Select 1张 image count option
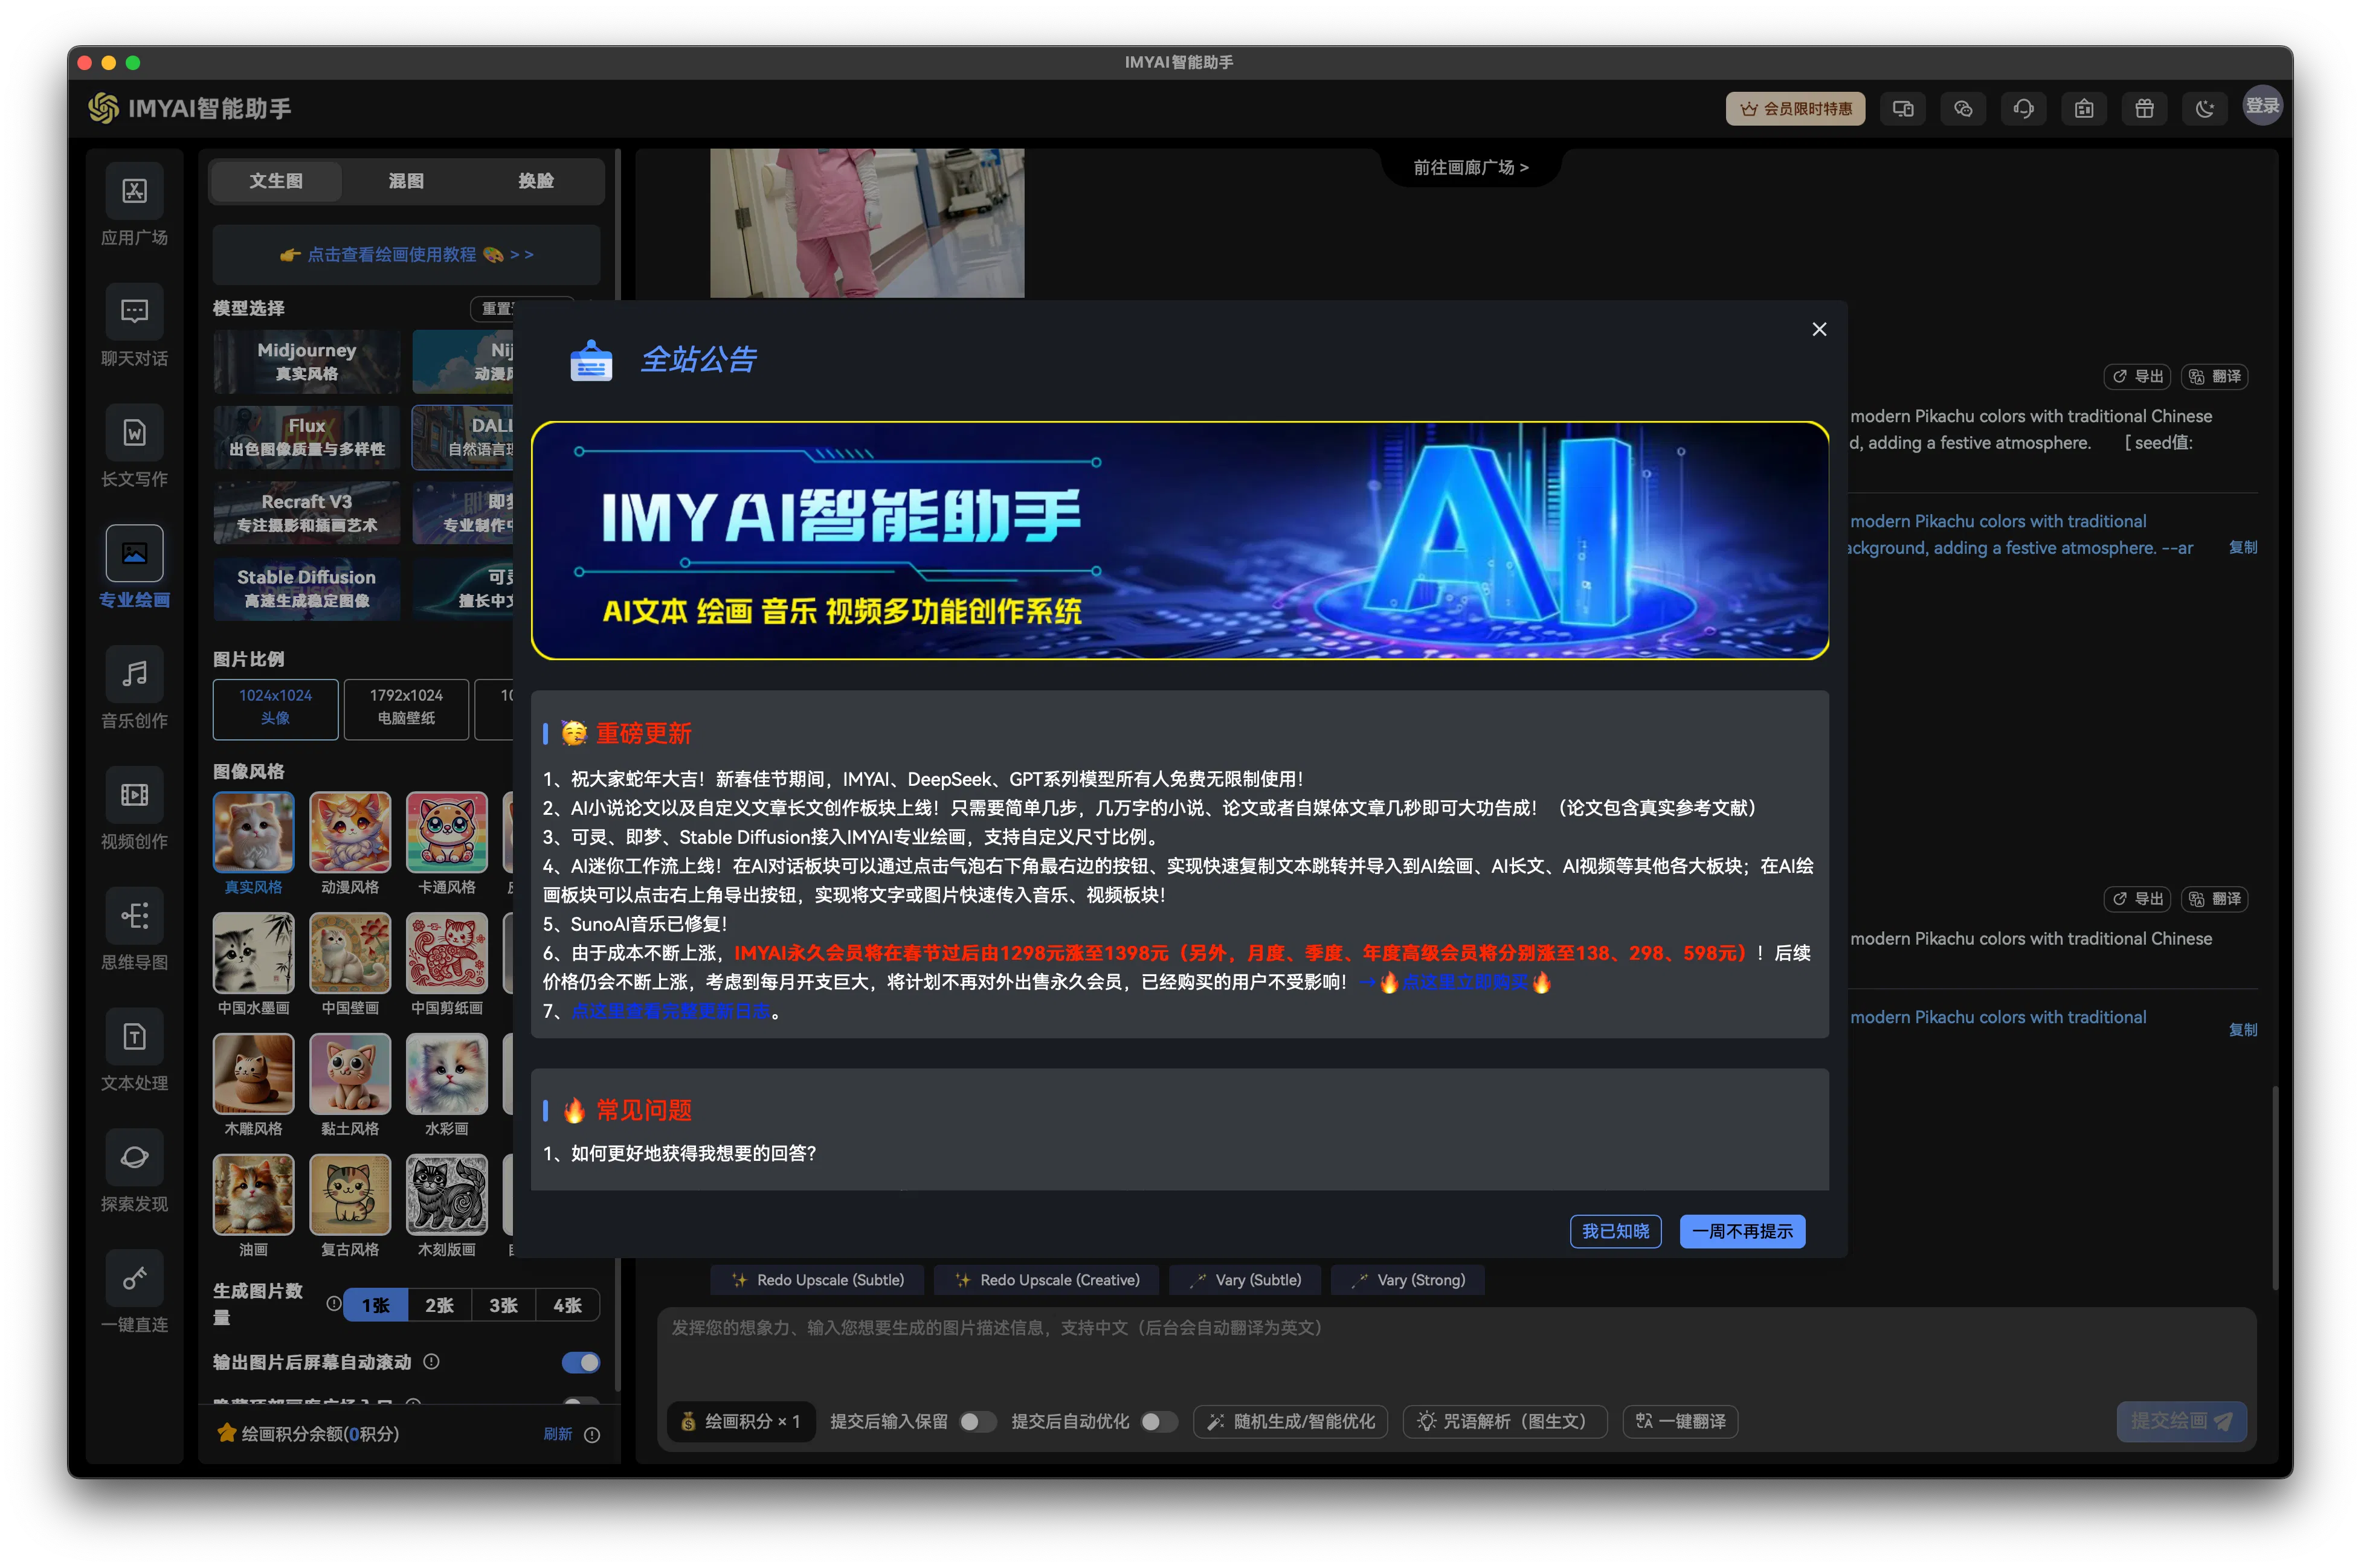 (376, 1305)
